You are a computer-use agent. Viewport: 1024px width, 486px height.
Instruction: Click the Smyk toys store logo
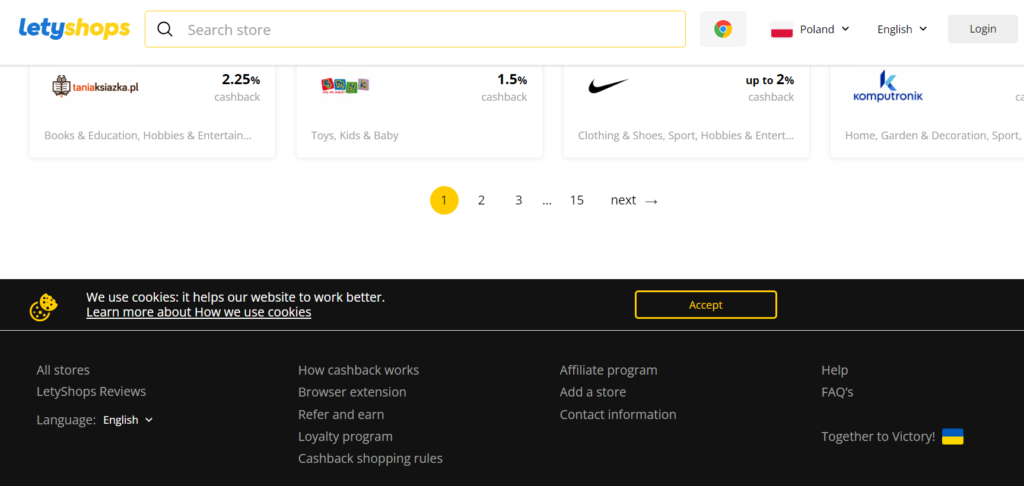(345, 85)
